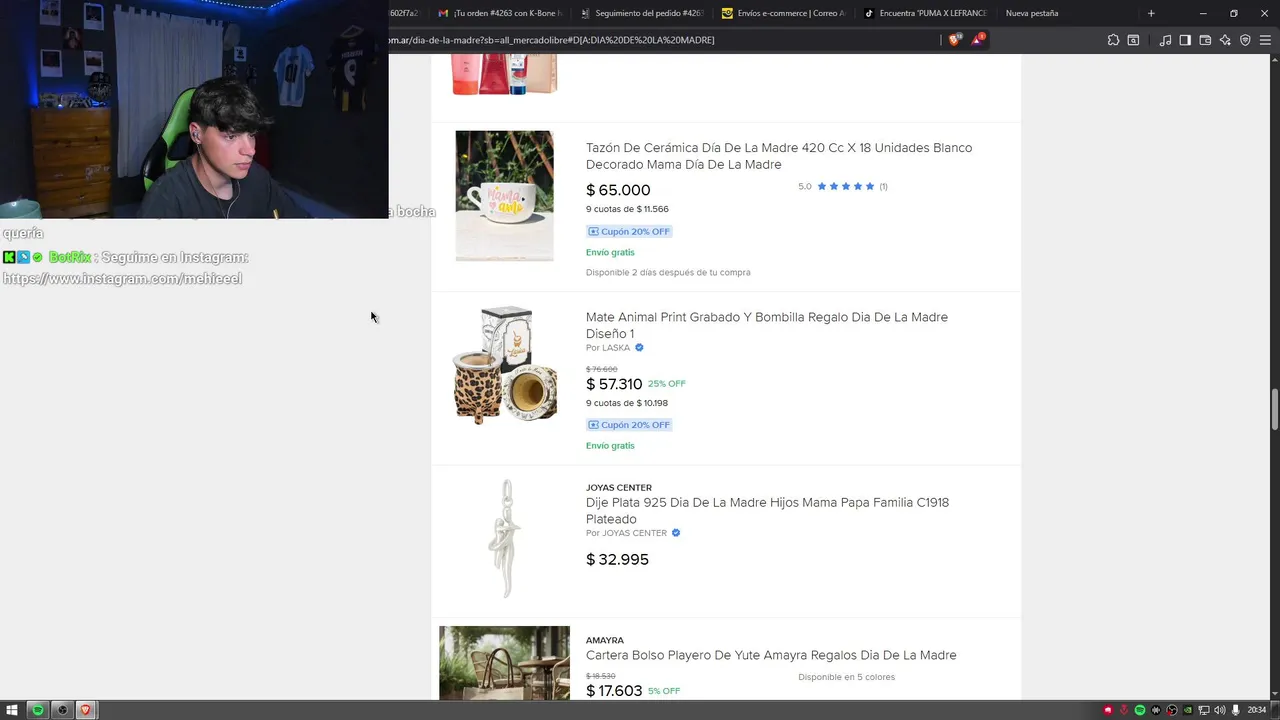This screenshot has width=1280, height=720.
Task: Click the yute beach bag thumbnail
Action: pyautogui.click(x=504, y=663)
